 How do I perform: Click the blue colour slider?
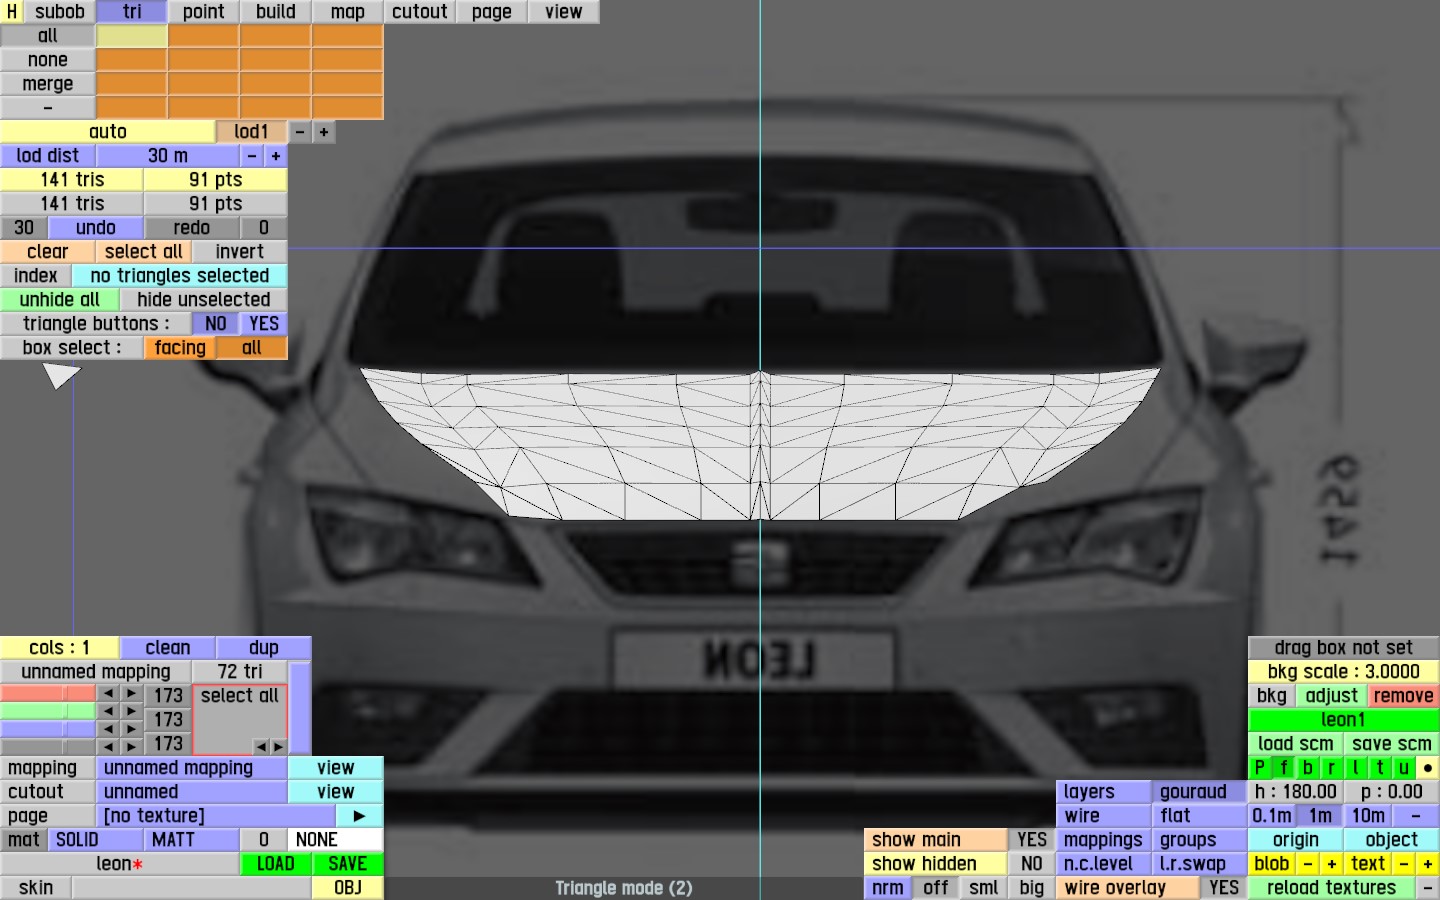tap(48, 729)
